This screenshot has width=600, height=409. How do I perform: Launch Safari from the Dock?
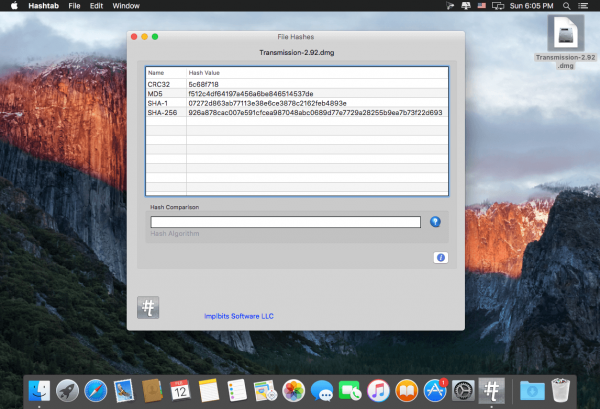96,391
